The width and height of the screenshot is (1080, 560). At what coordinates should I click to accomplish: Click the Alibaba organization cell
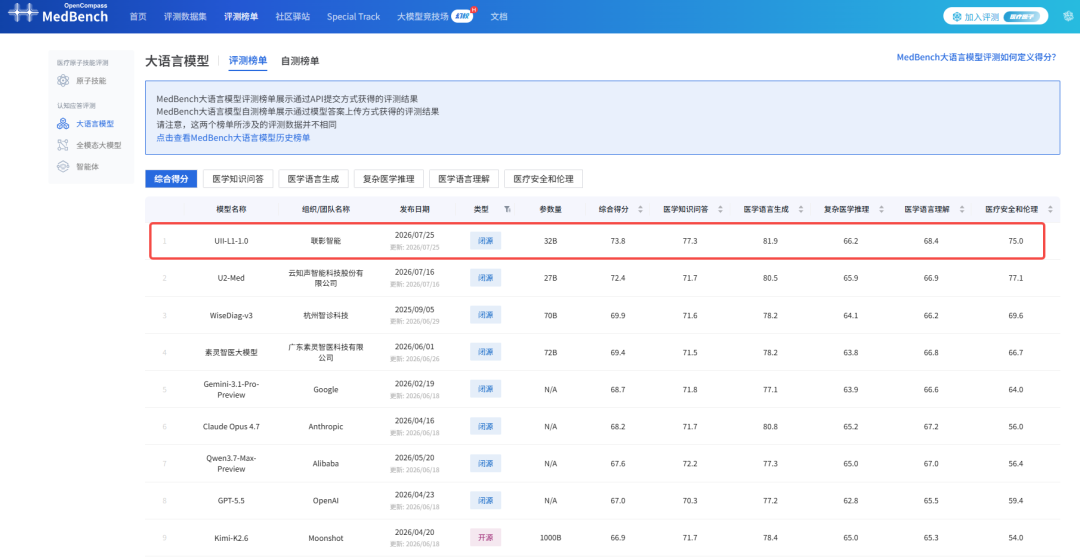[326, 464]
